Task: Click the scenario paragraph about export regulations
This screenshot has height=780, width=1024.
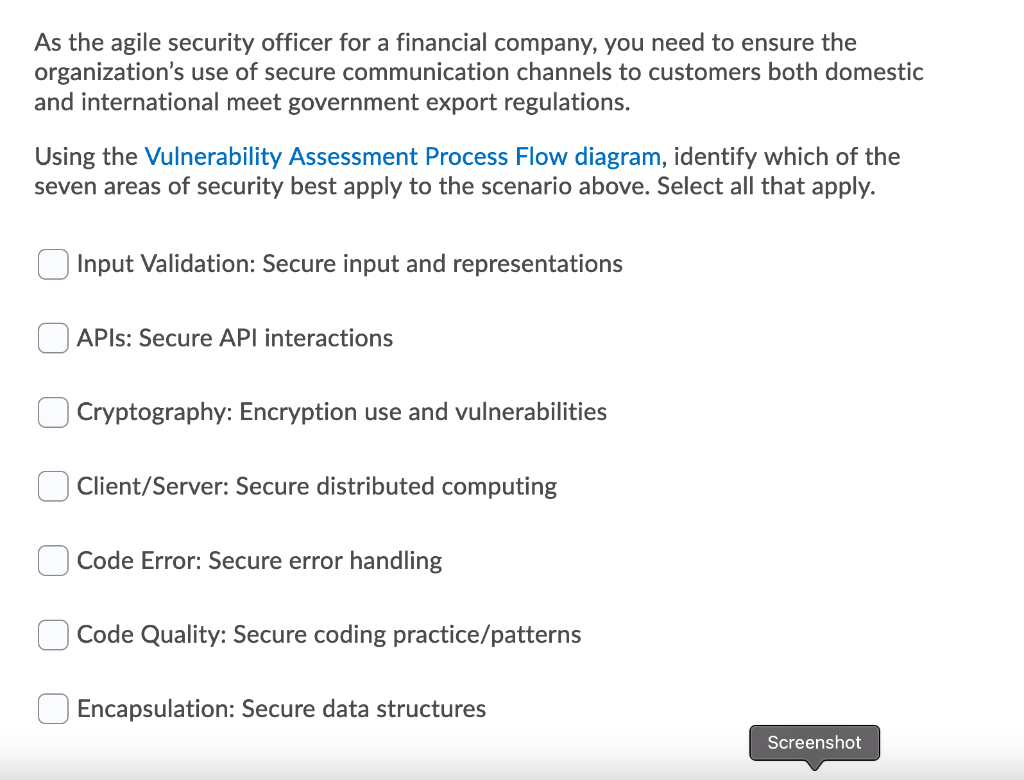Action: click(x=478, y=72)
